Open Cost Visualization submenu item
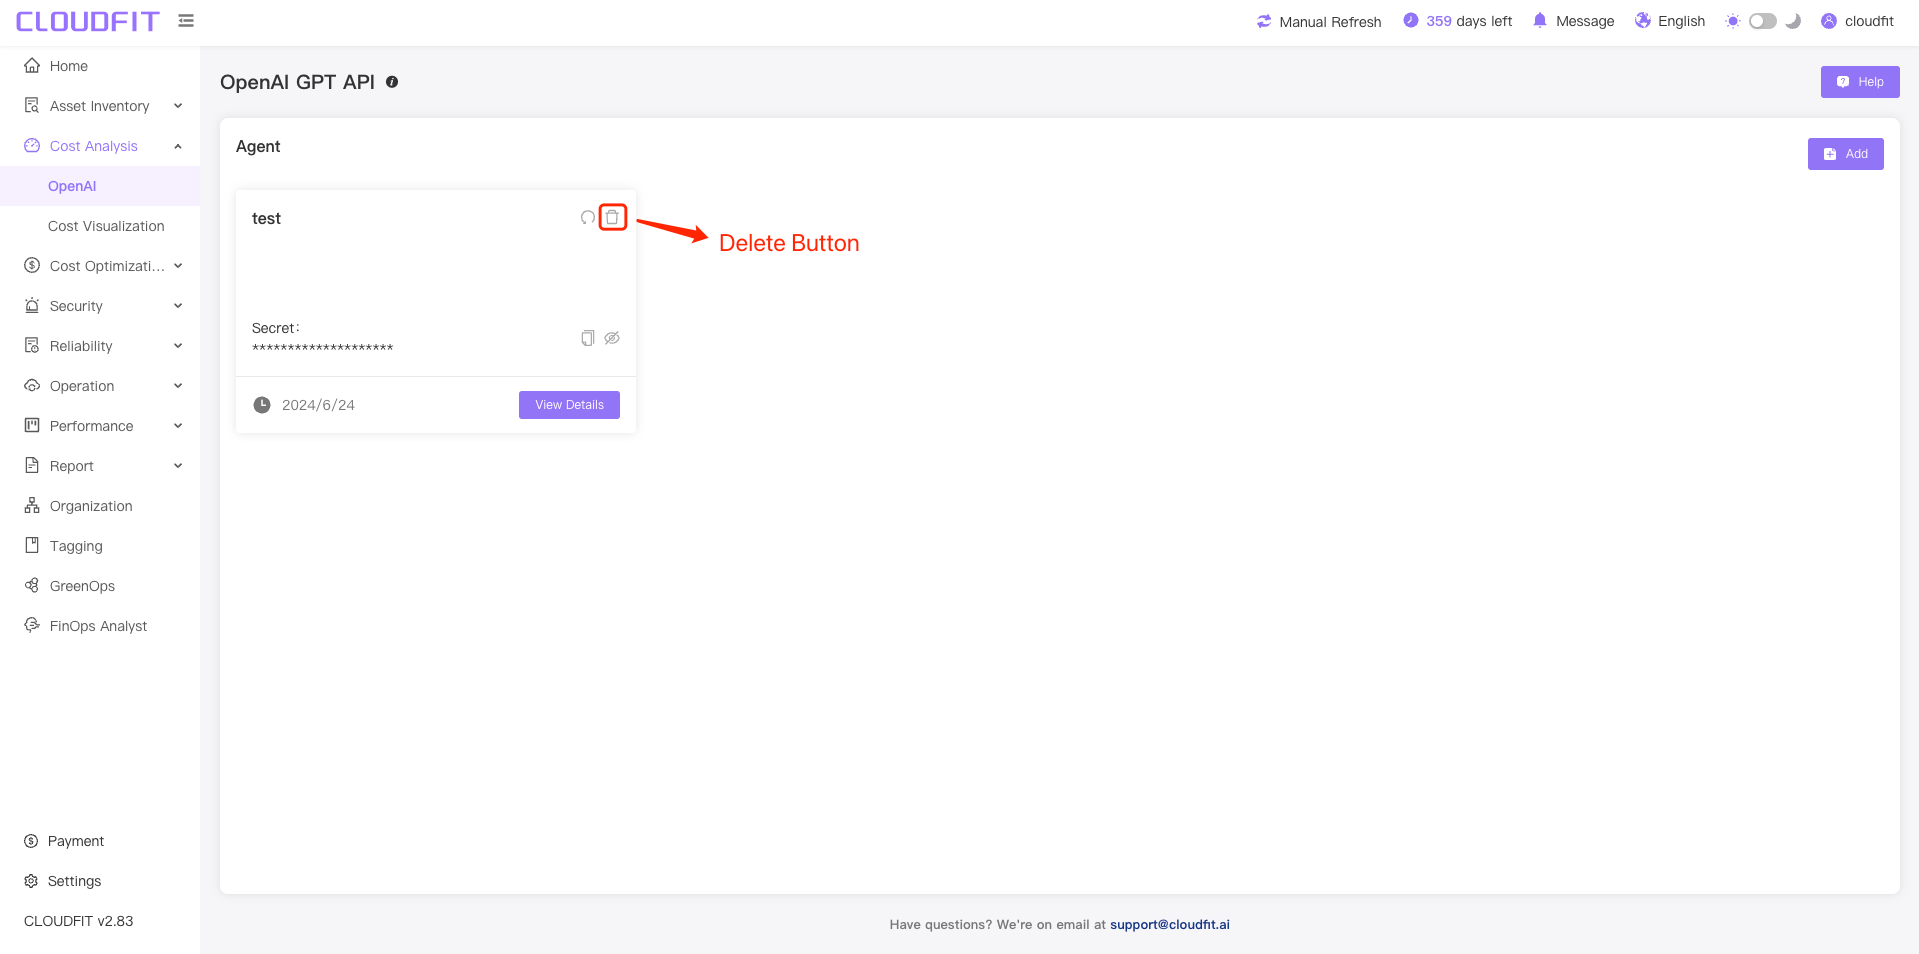 (x=100, y=226)
